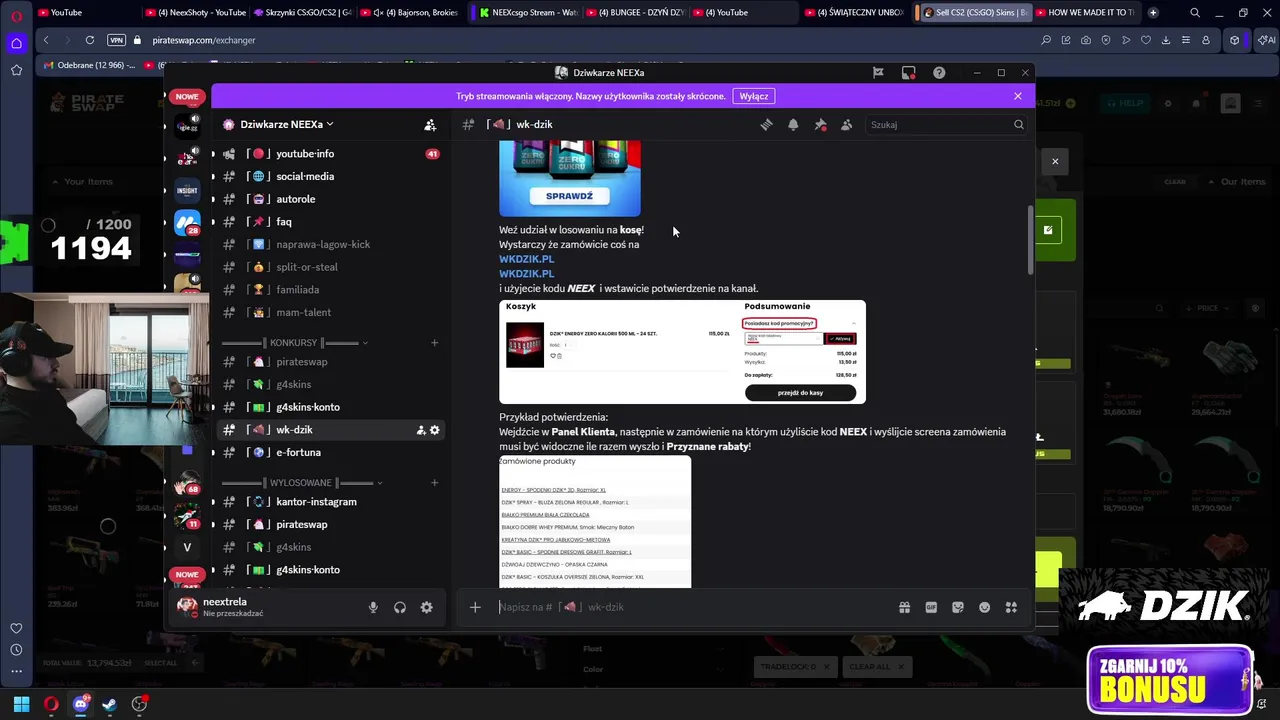The height and width of the screenshot is (720, 1280).
Task: Toggle the member list icon
Action: (847, 125)
